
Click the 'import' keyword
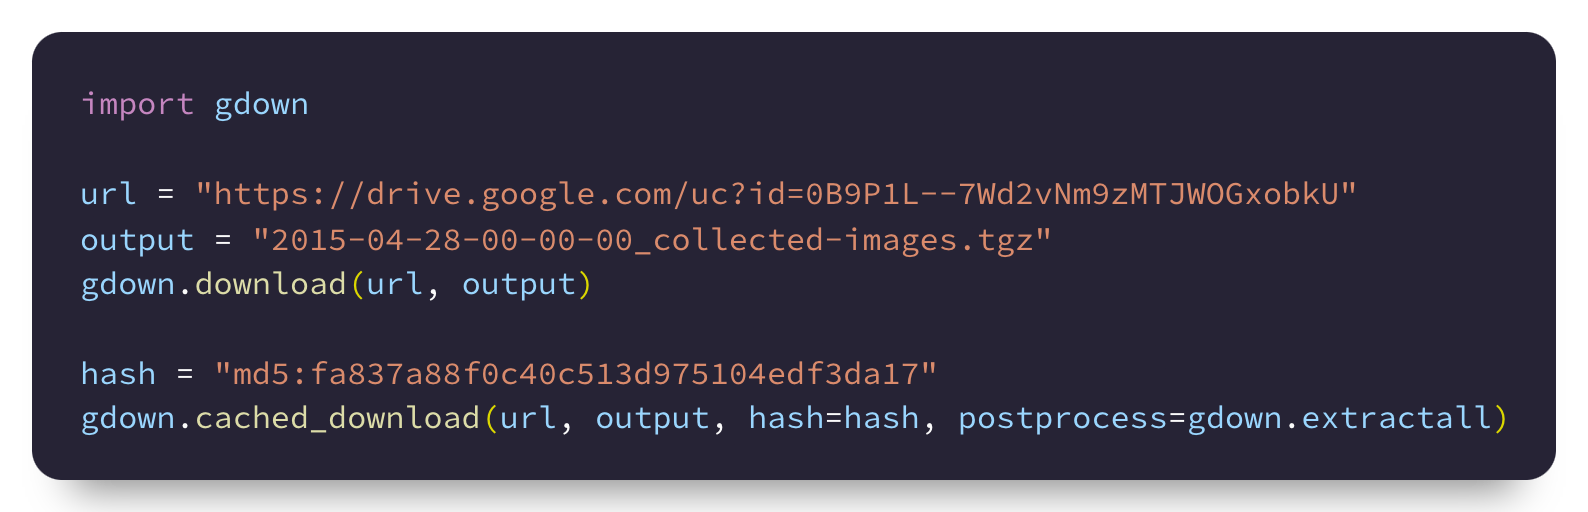pyautogui.click(x=137, y=104)
